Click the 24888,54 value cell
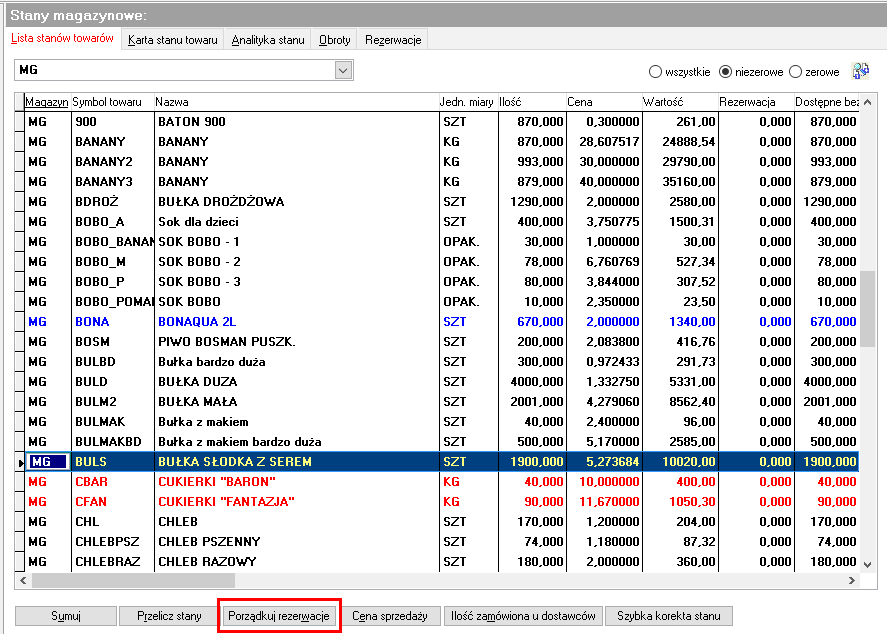Image resolution: width=887 pixels, height=634 pixels. (x=680, y=141)
